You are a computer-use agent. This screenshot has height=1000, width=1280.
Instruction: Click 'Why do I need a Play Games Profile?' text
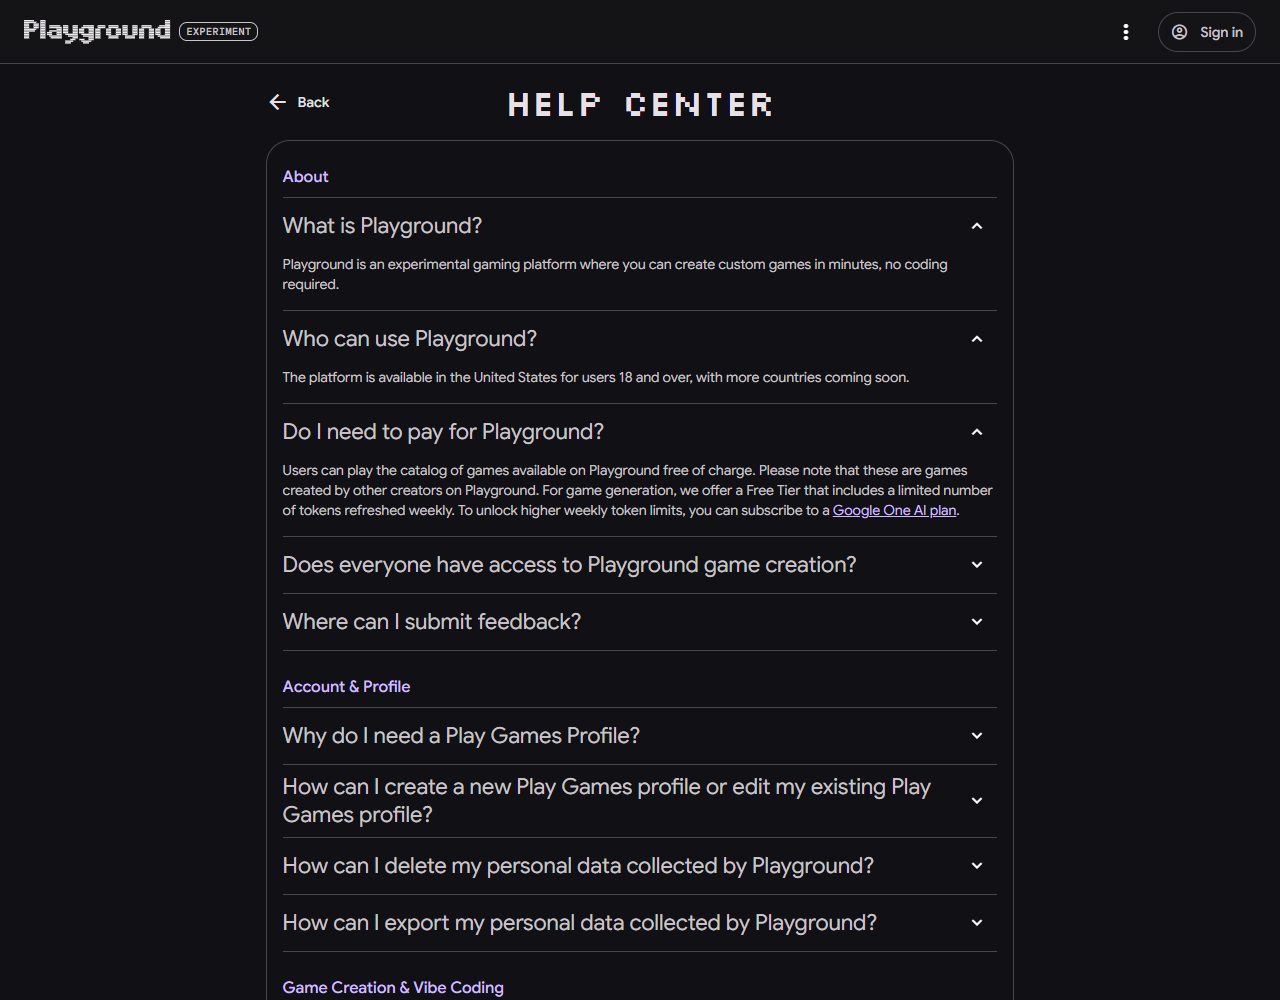461,736
